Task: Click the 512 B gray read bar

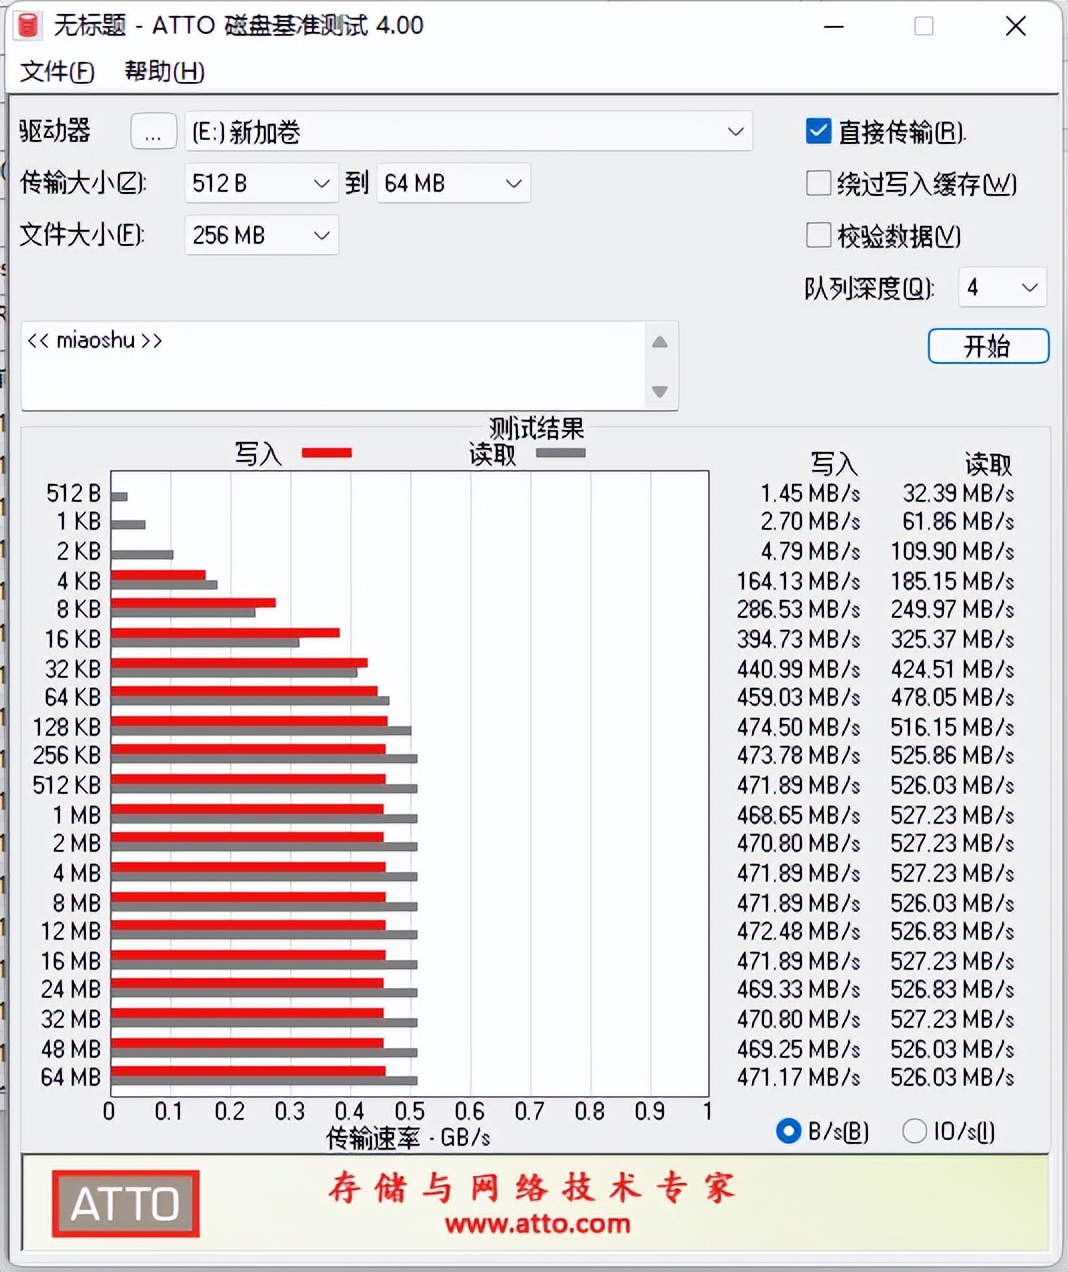Action: click(x=119, y=496)
